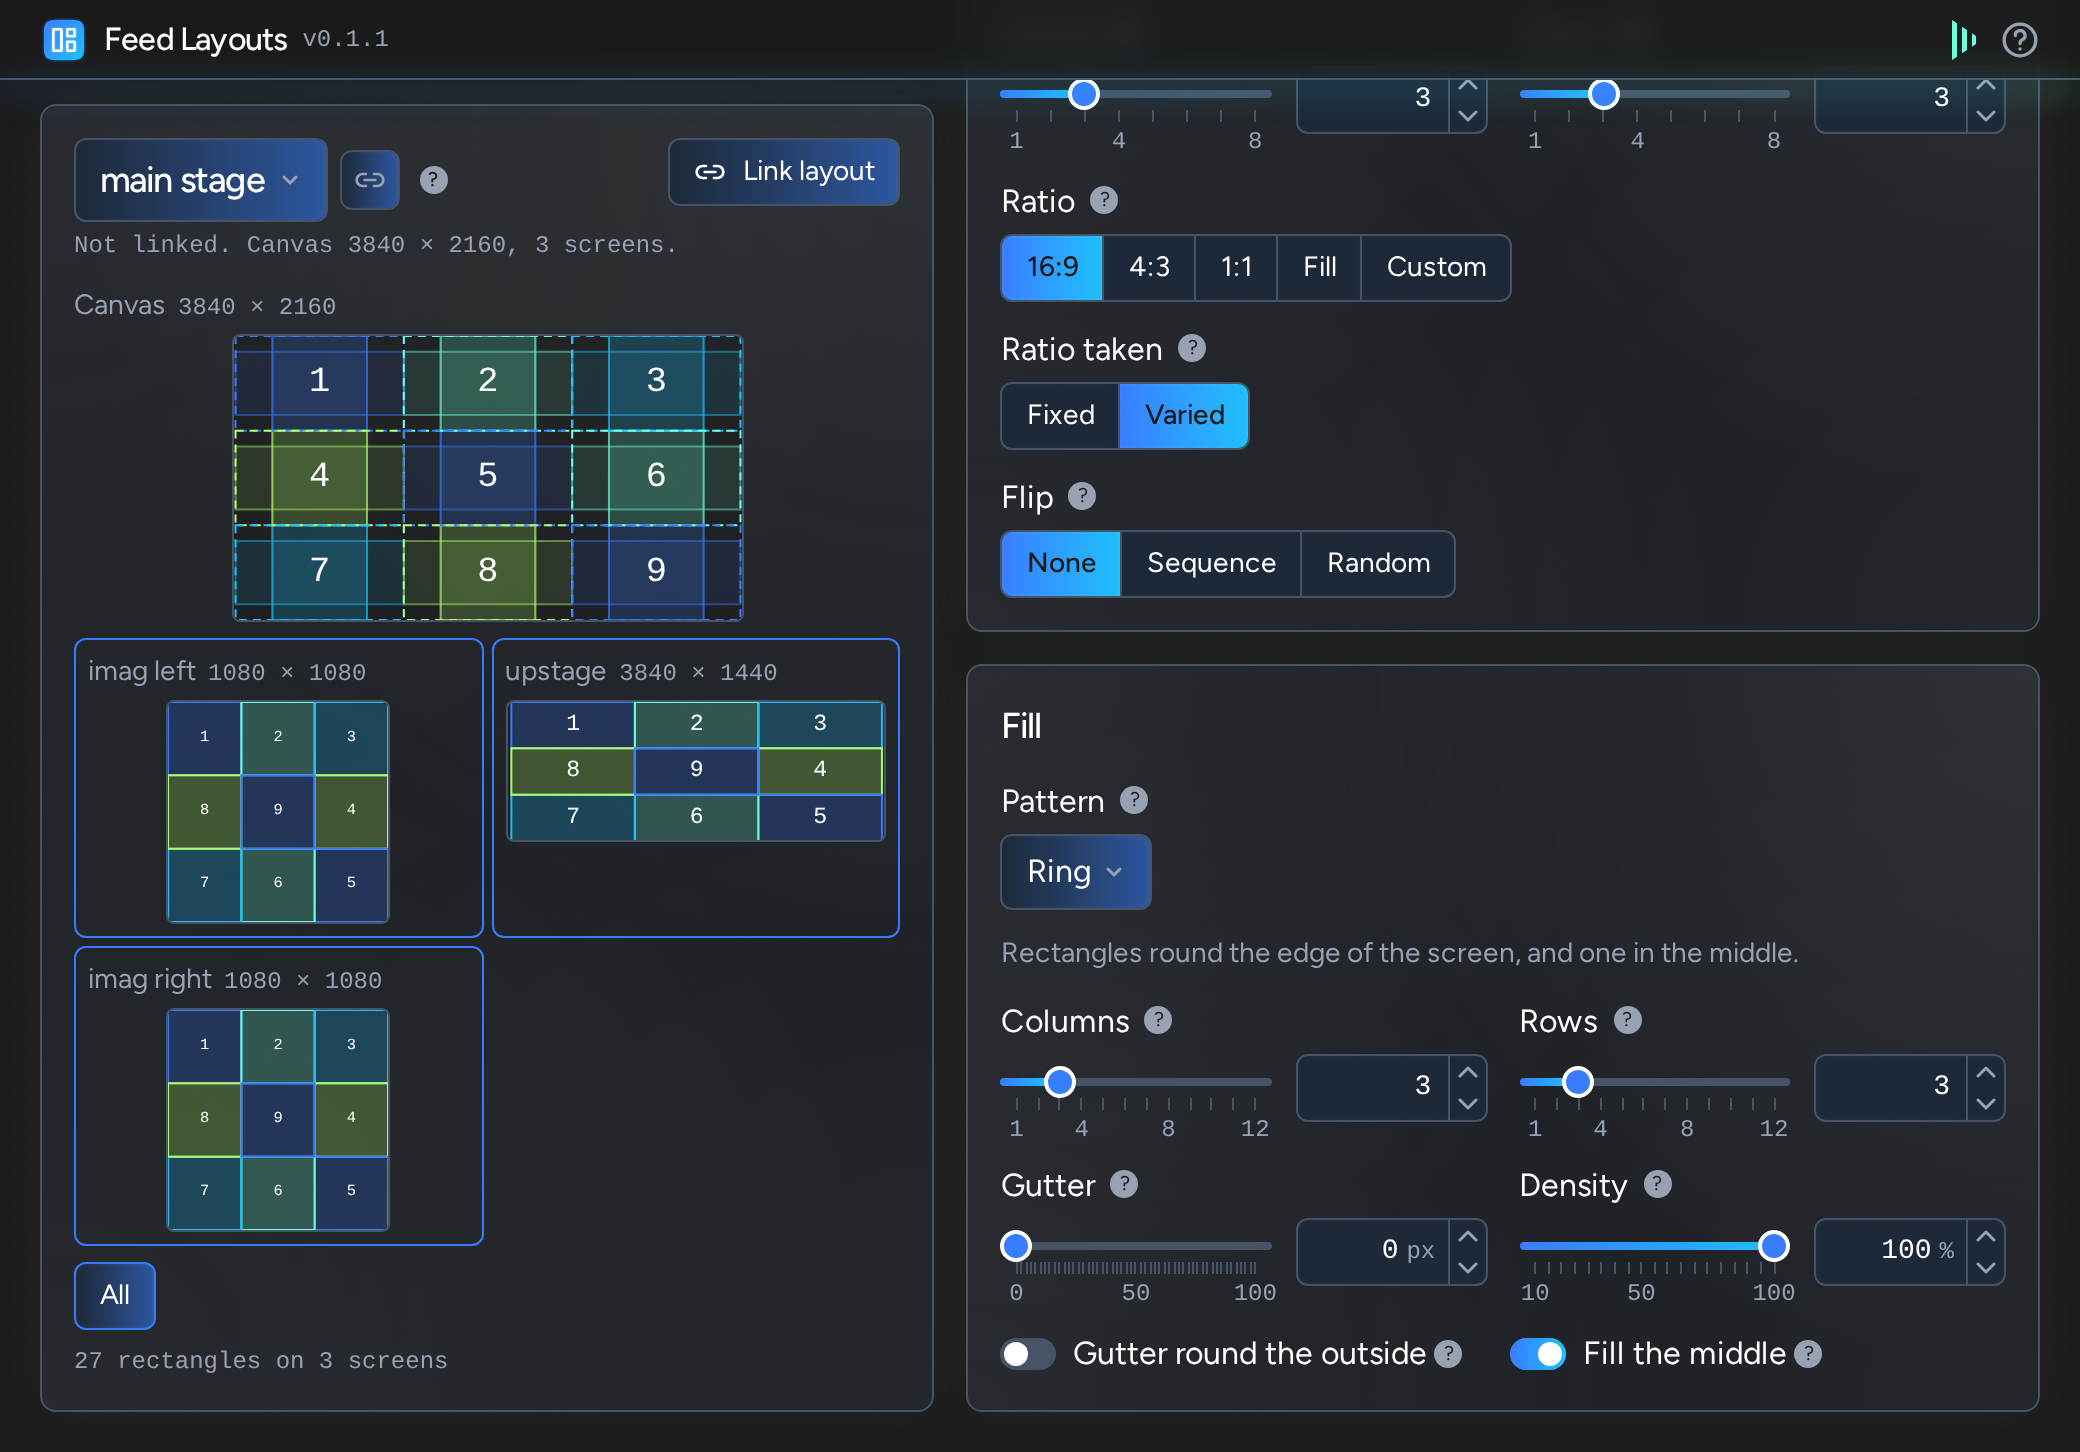2080x1452 pixels.
Task: Click the chain link icon beside main stage
Action: coord(370,180)
